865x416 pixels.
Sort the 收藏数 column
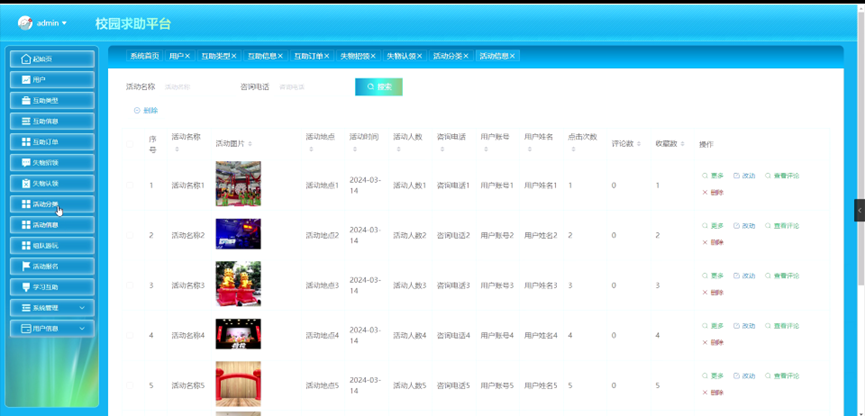(x=682, y=143)
